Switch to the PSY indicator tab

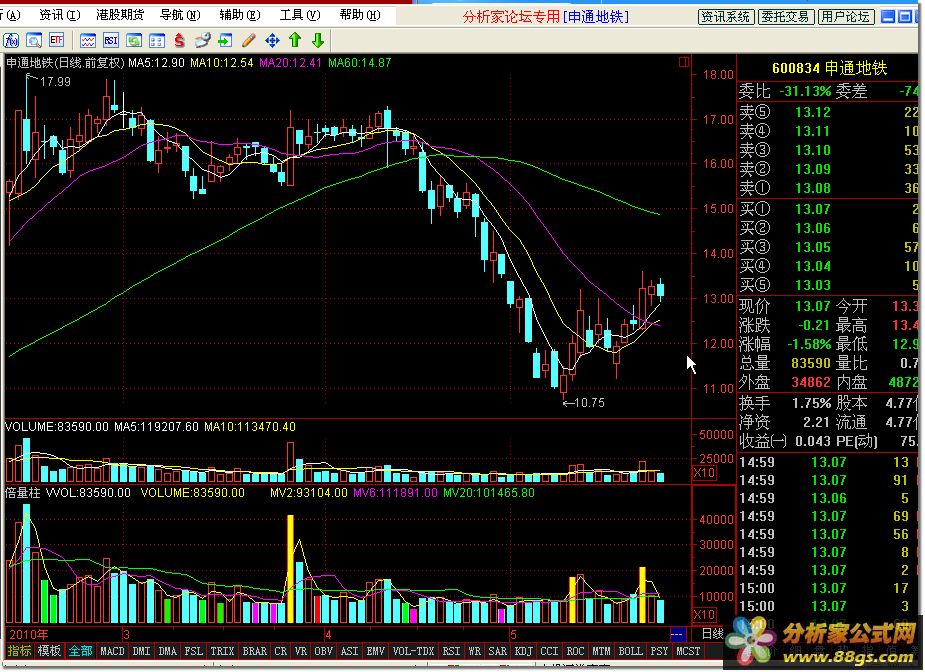point(659,651)
